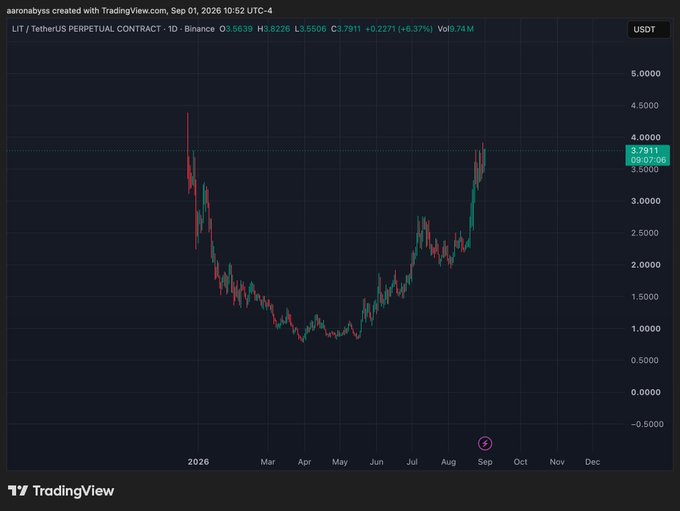
Task: Click the Nov label on time axis
Action: tap(557, 462)
